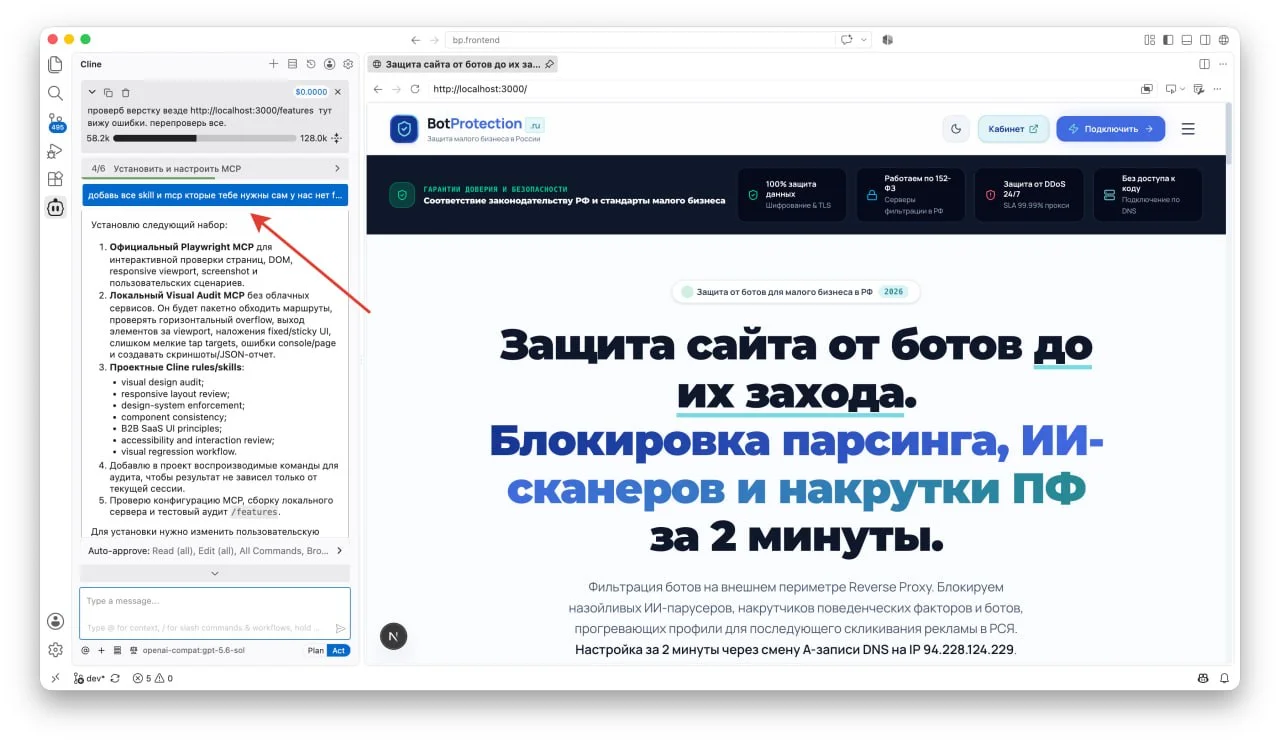Send the message with paper-plane icon
The image size is (1280, 743).
click(340, 628)
